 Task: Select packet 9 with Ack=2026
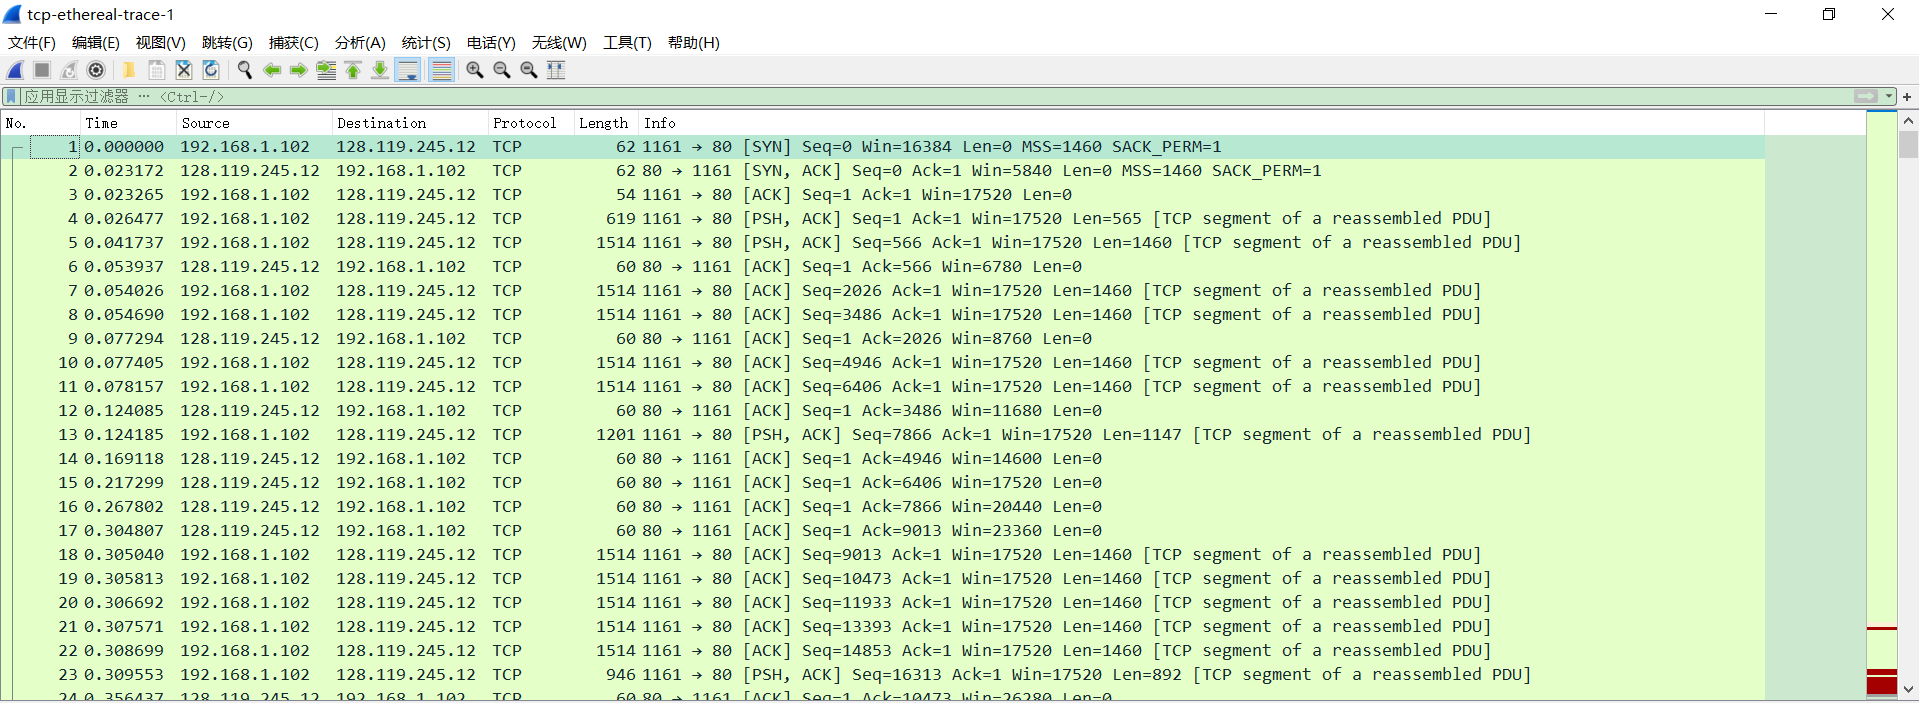(883, 339)
